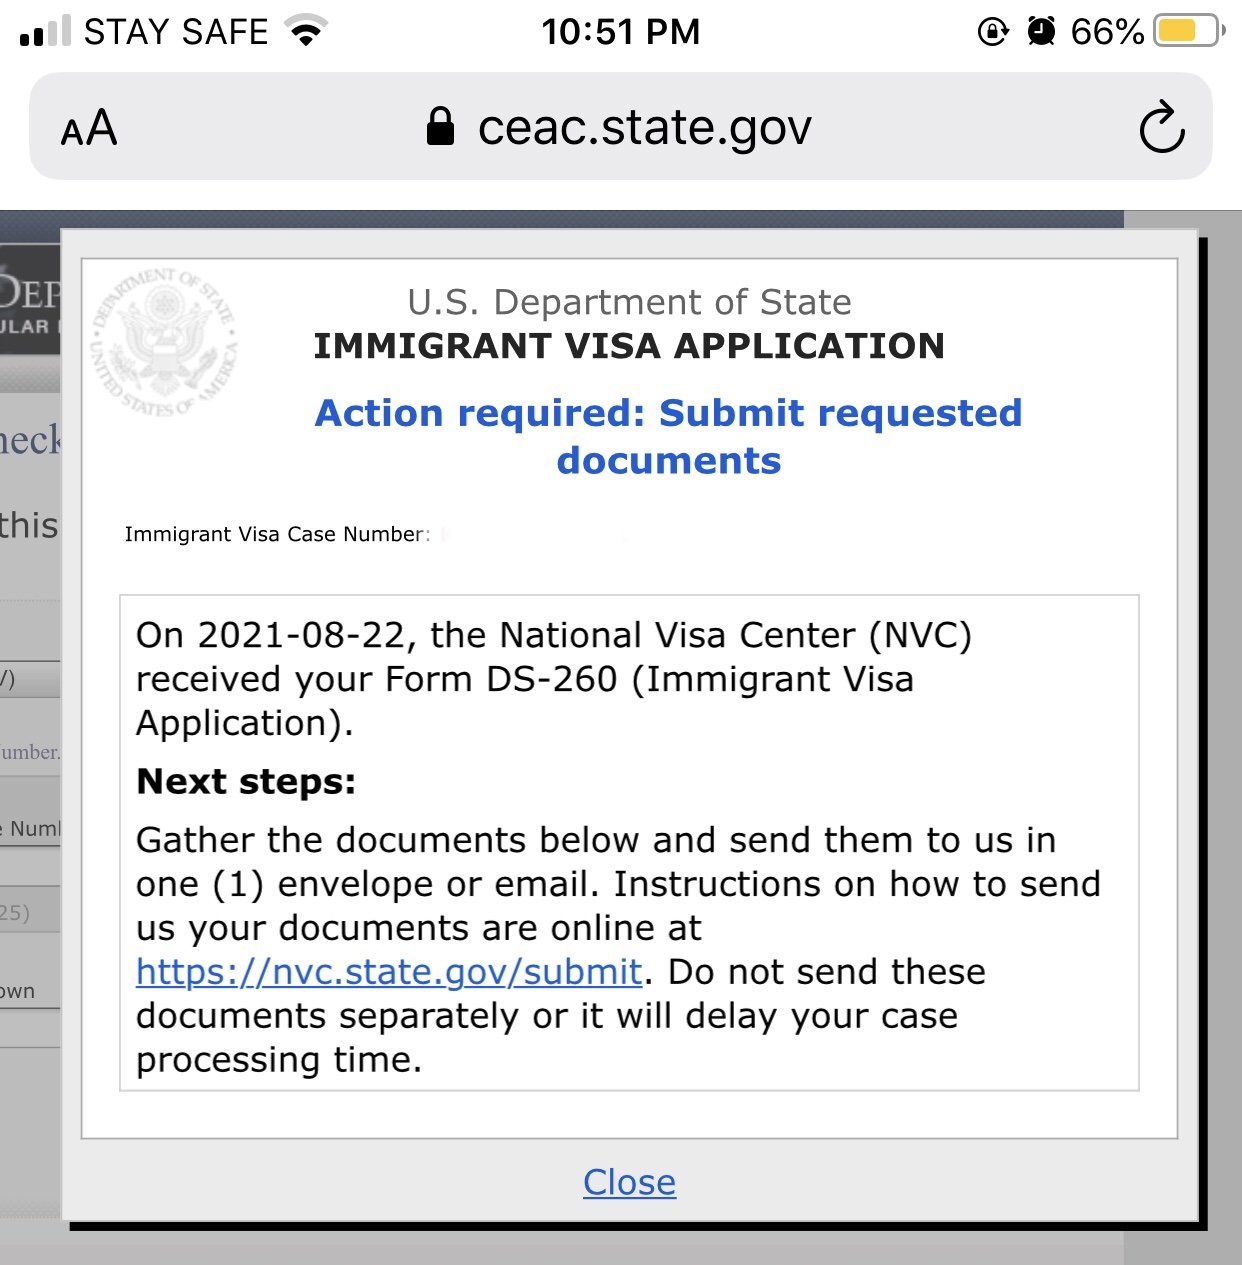
Task: Tap the 10:51 PM clock
Action: (620, 32)
